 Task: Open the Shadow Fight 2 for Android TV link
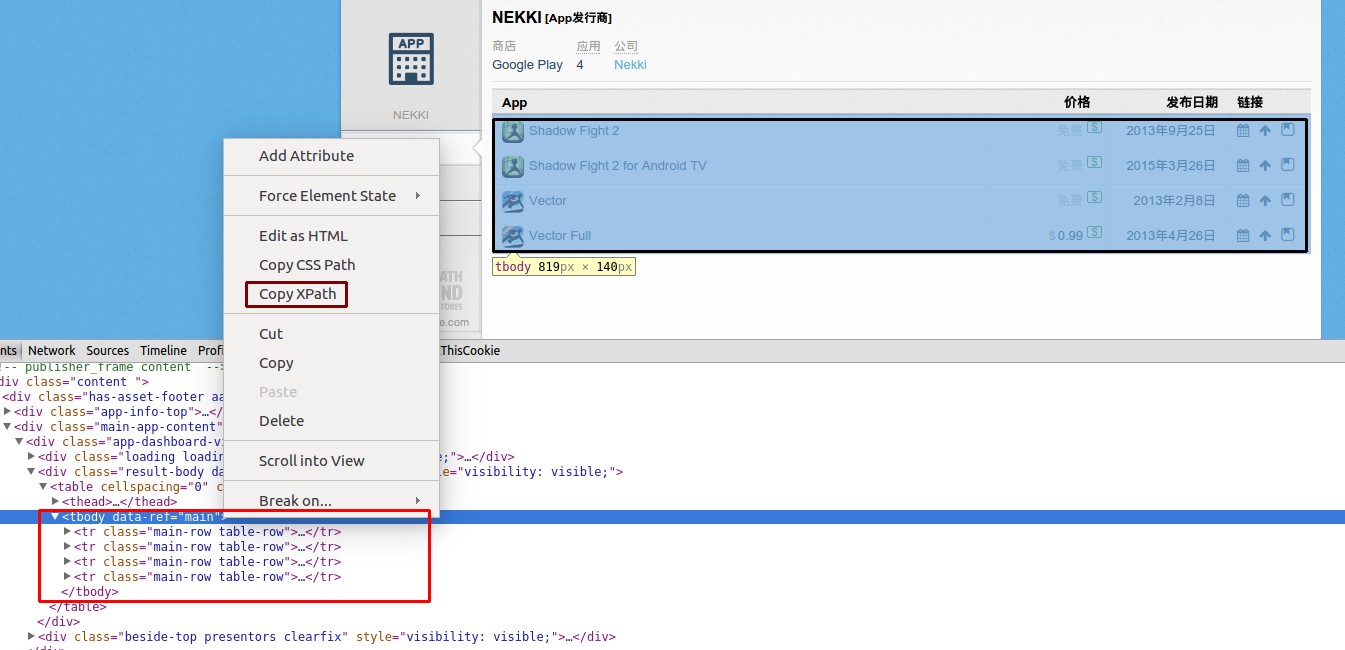[x=618, y=166]
